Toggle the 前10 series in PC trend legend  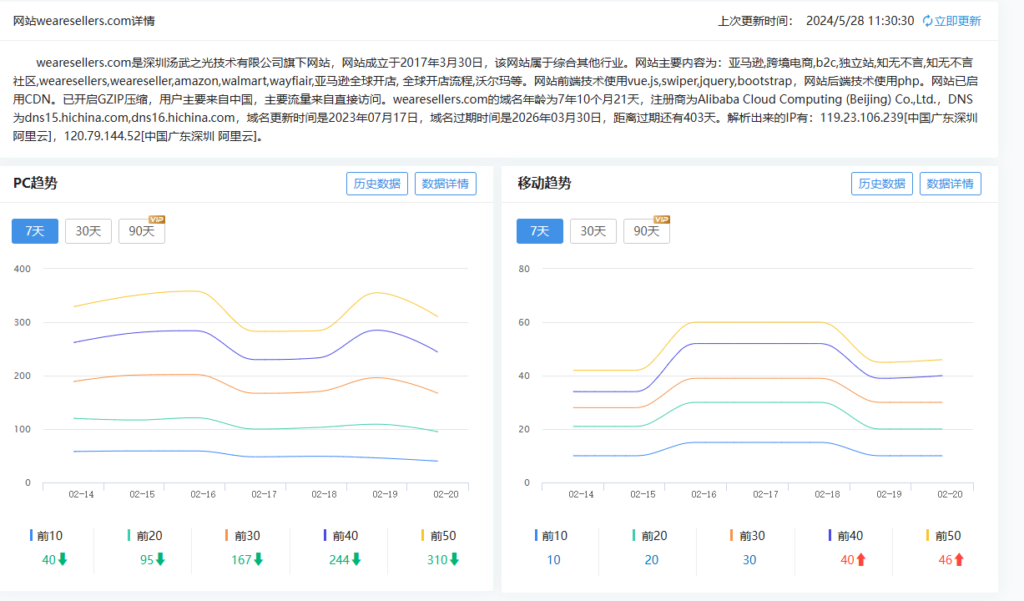[45, 536]
